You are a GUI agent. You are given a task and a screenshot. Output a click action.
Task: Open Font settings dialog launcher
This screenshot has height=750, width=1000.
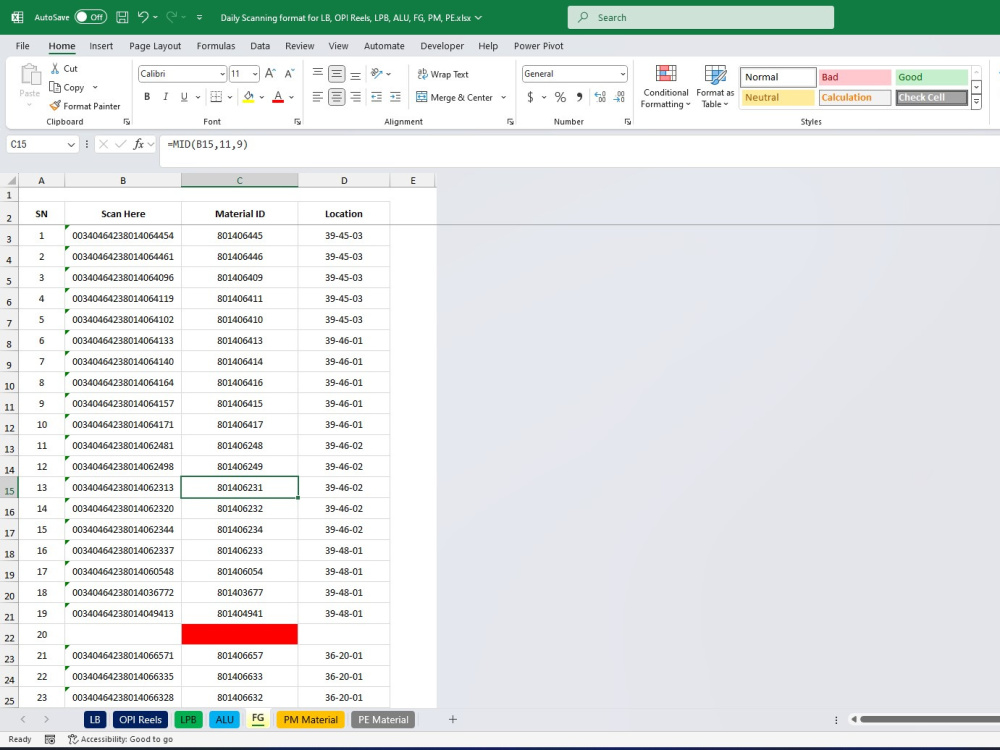(297, 122)
